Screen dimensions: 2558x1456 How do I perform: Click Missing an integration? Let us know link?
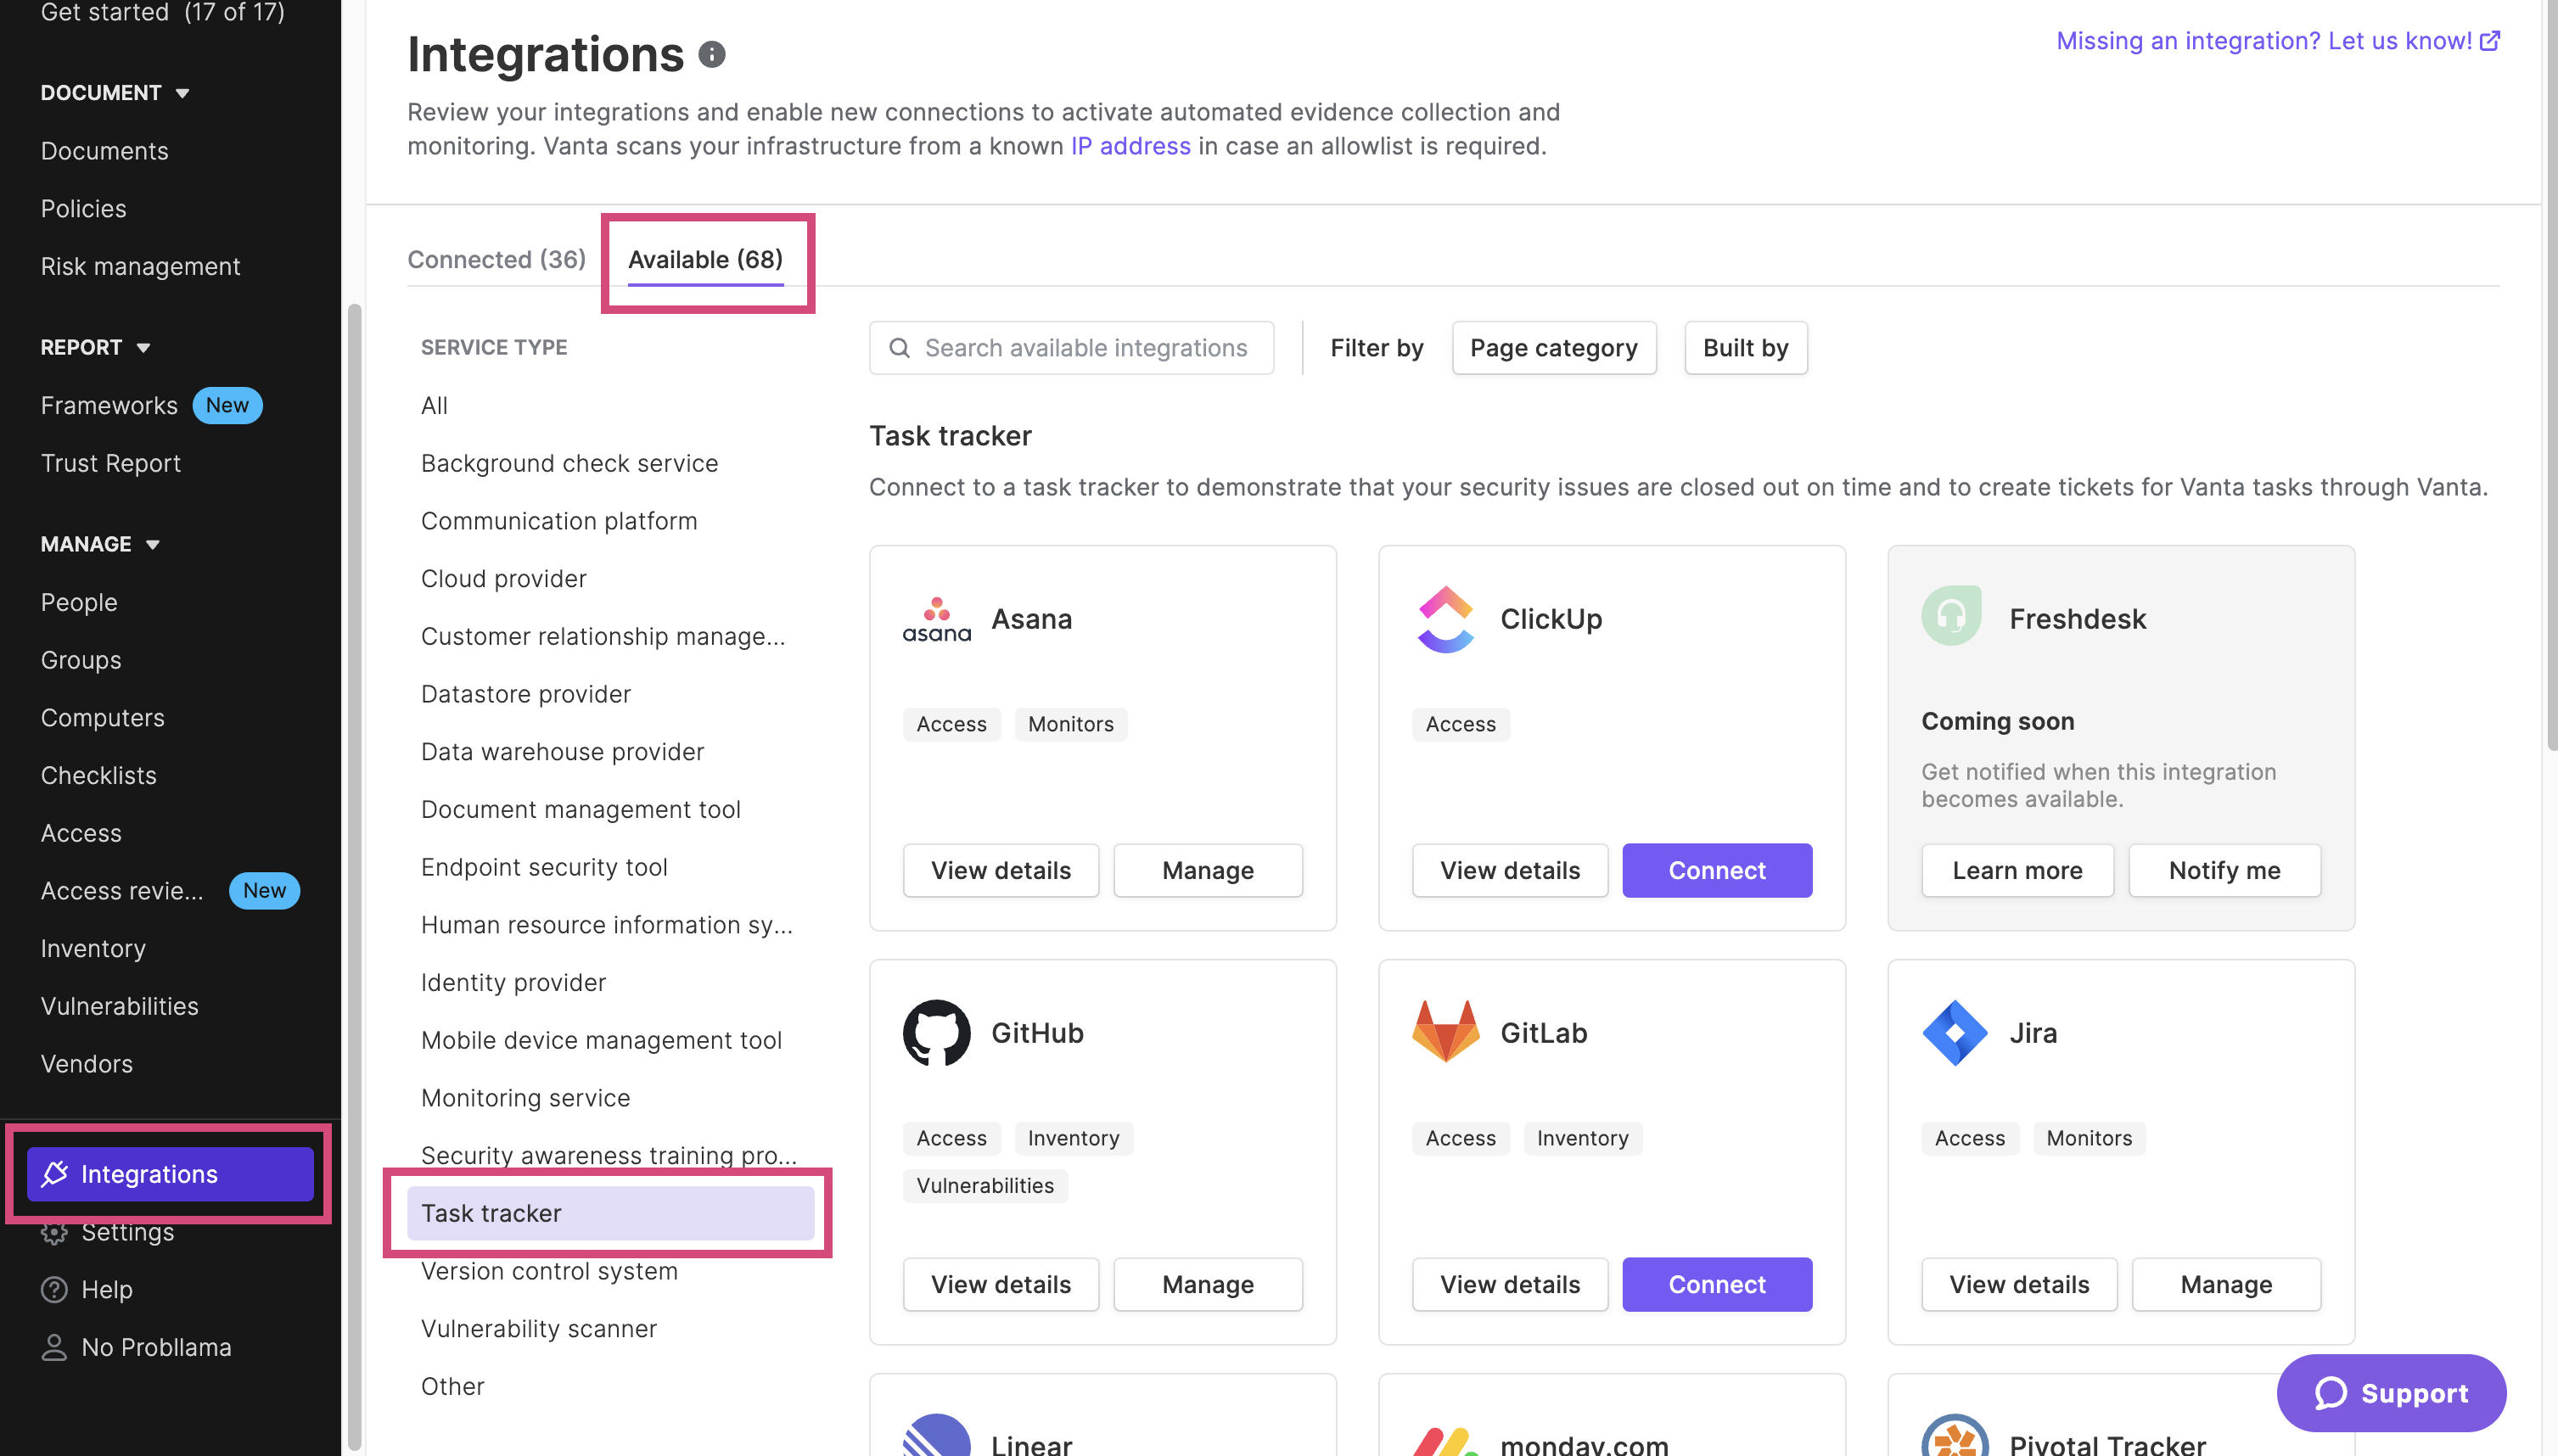[2278, 41]
